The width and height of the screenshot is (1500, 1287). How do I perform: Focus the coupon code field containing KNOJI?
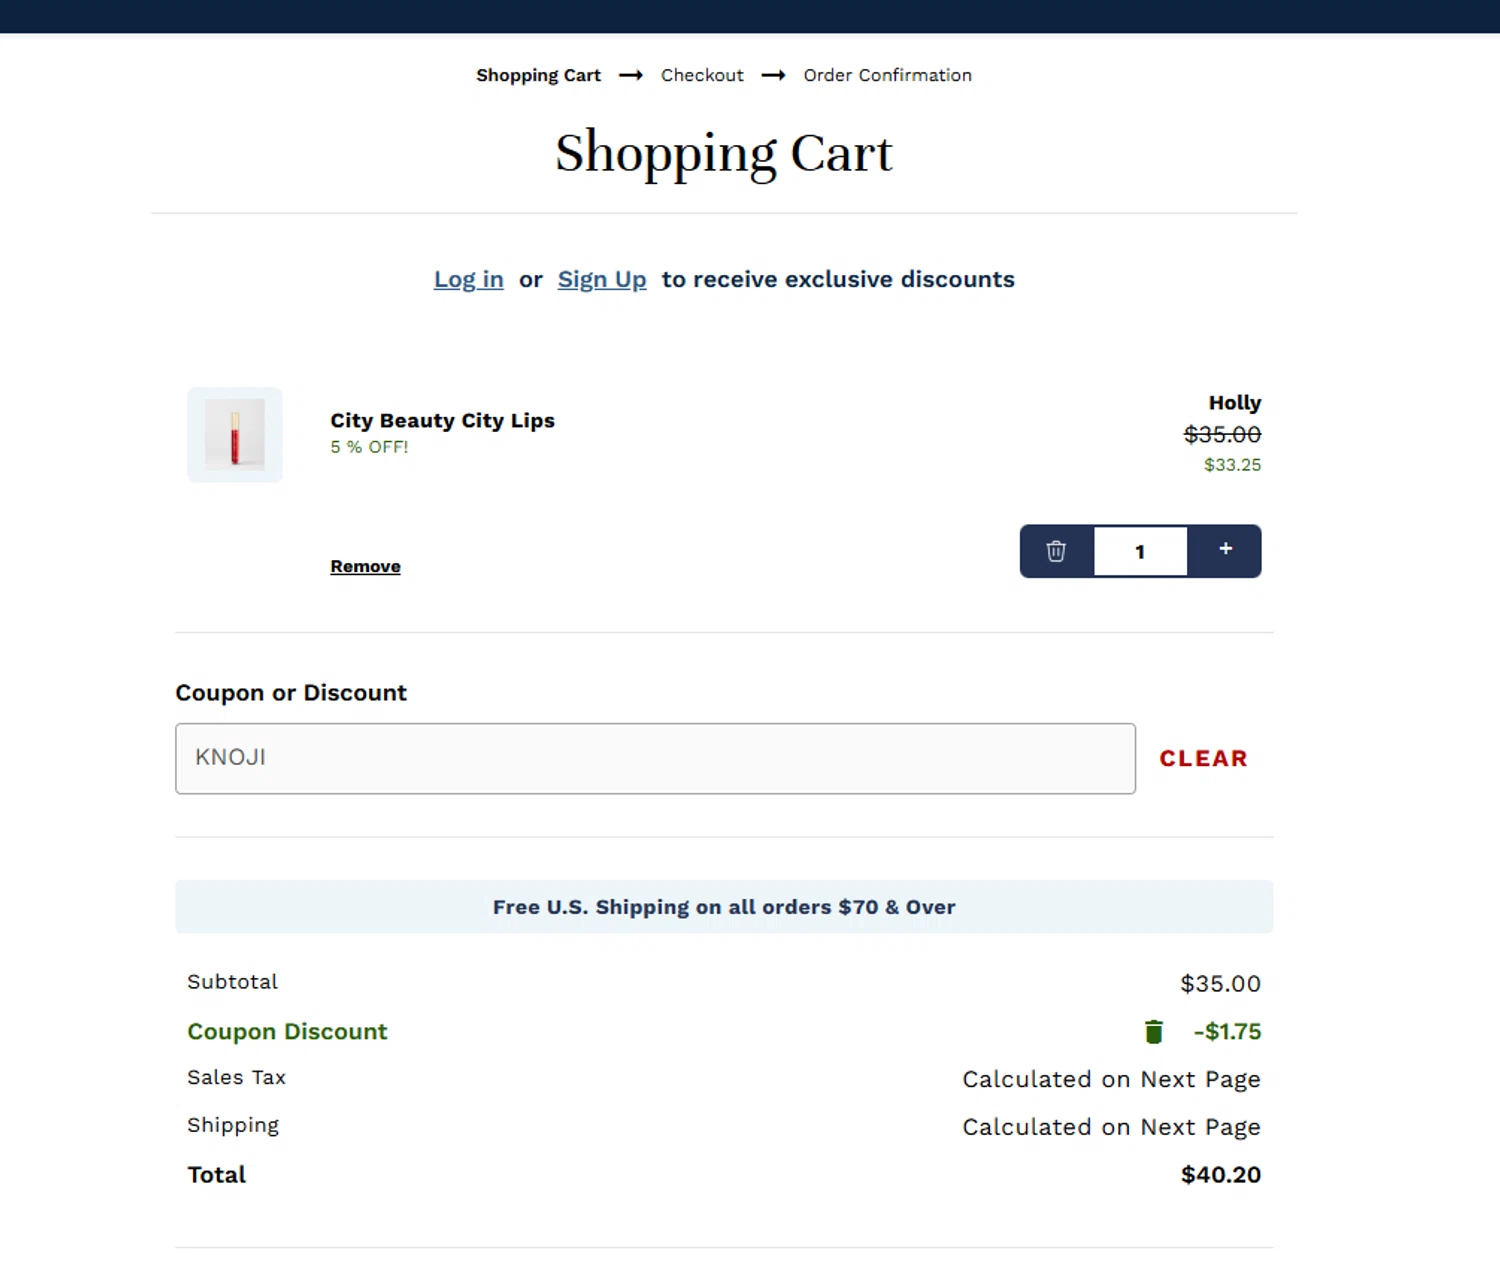655,759
